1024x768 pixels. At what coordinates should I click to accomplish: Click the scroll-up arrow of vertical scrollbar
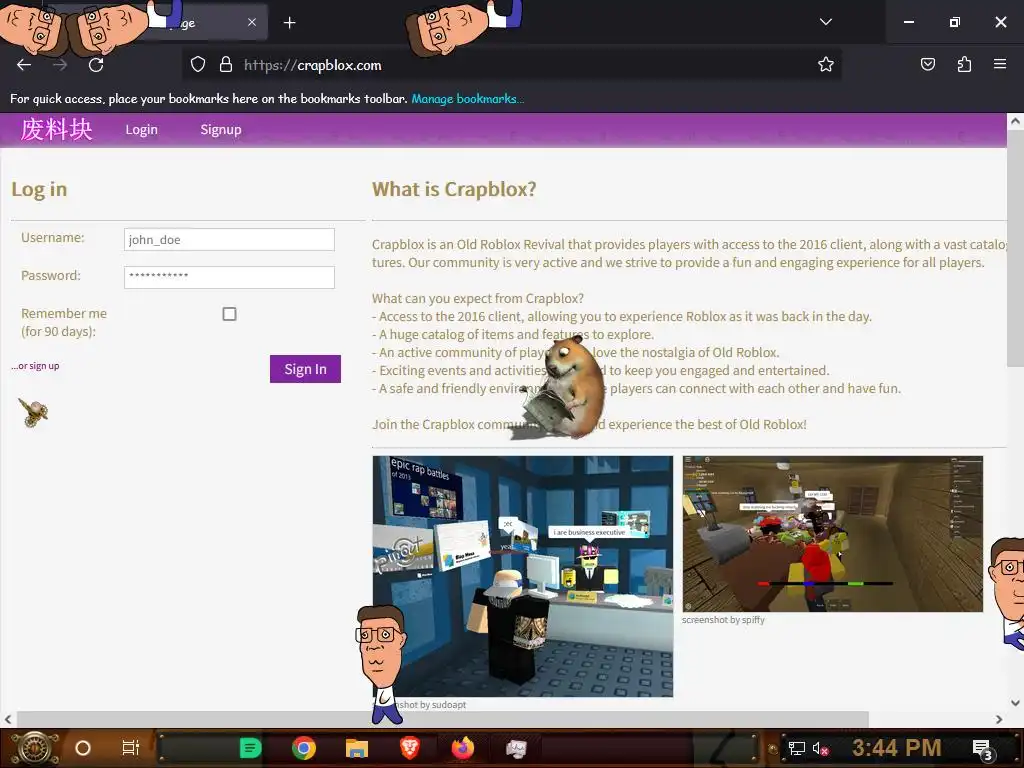(x=1015, y=121)
